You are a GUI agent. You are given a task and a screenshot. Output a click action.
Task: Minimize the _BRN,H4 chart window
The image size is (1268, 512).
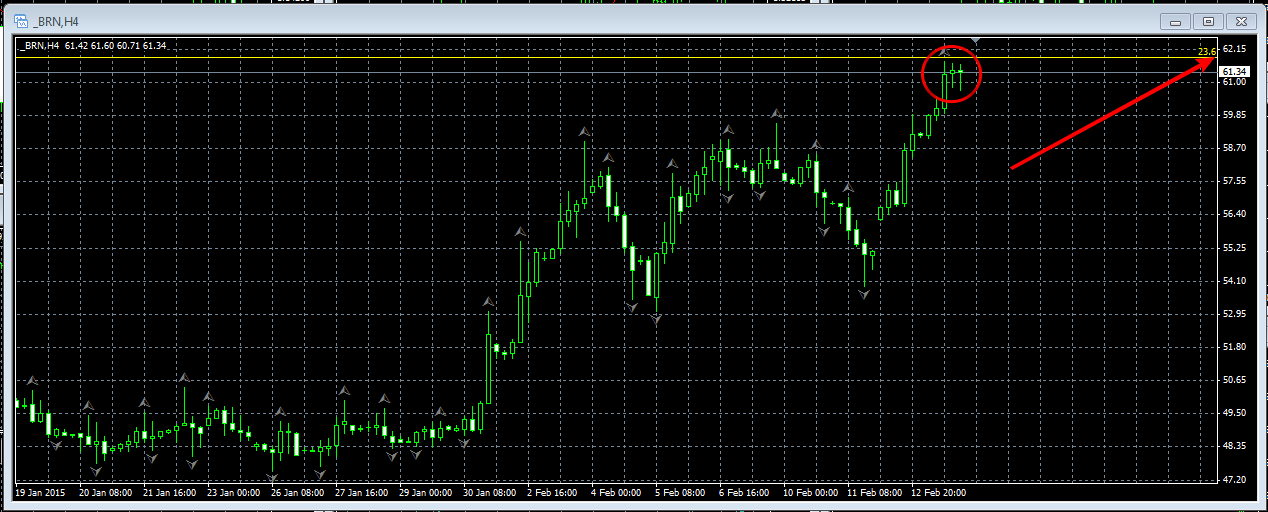(x=1176, y=21)
